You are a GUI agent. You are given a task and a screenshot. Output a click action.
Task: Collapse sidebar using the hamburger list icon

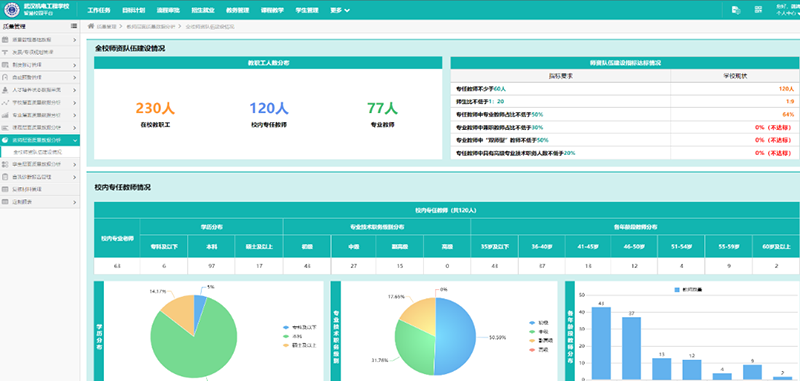coord(74,26)
